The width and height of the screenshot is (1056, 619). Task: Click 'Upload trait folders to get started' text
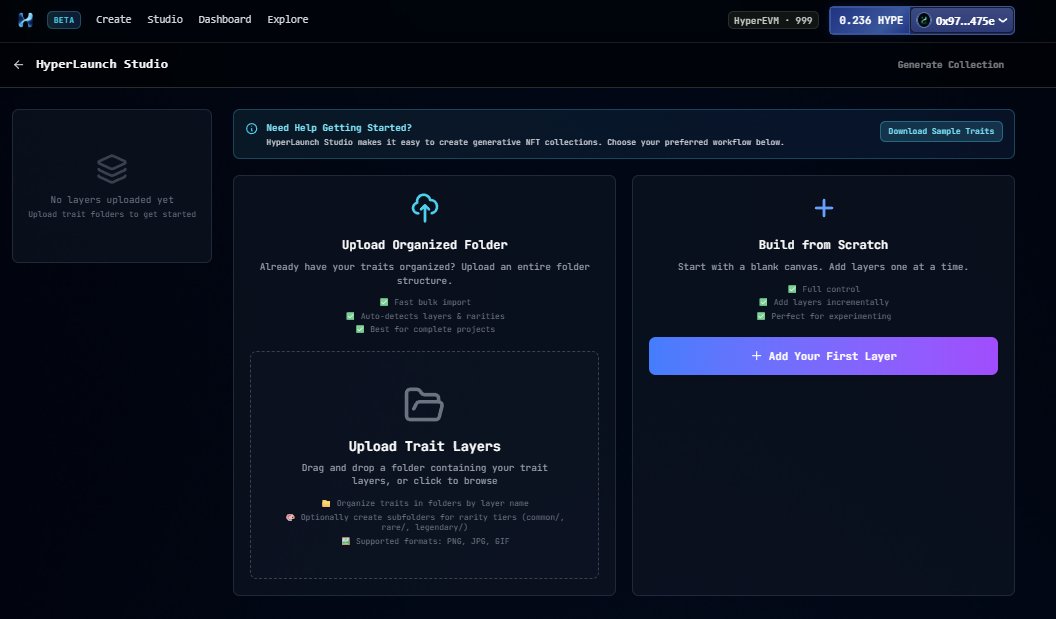(112, 214)
